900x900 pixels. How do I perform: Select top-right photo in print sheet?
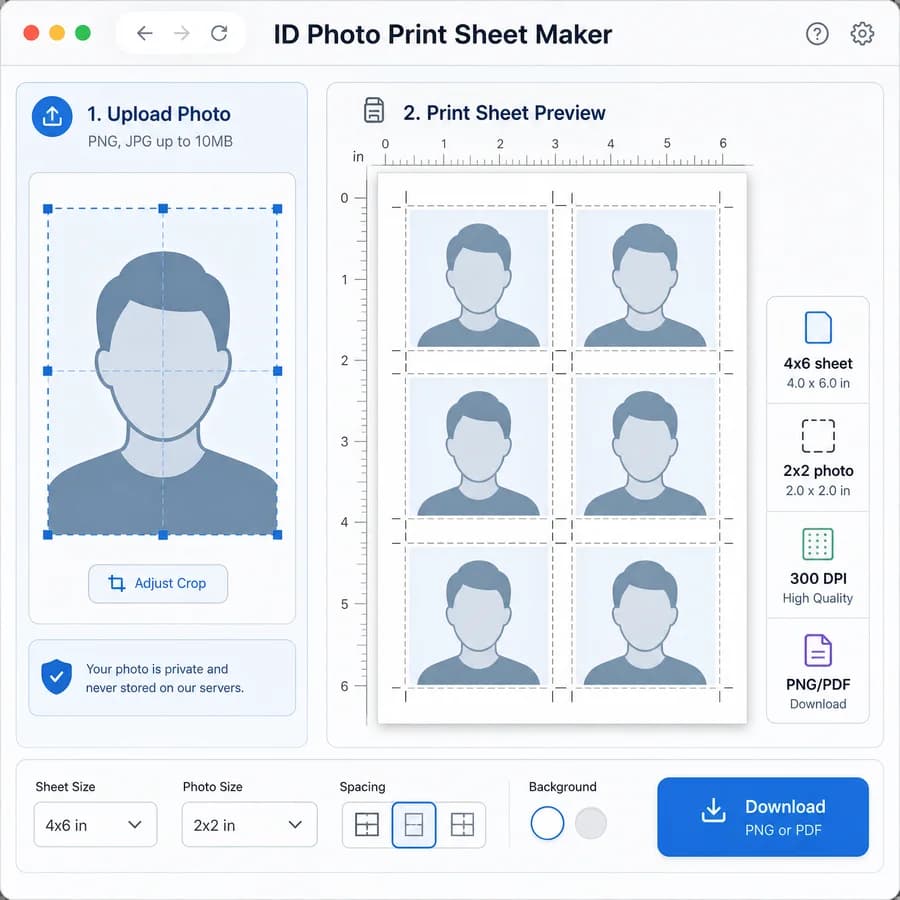[x=646, y=278]
